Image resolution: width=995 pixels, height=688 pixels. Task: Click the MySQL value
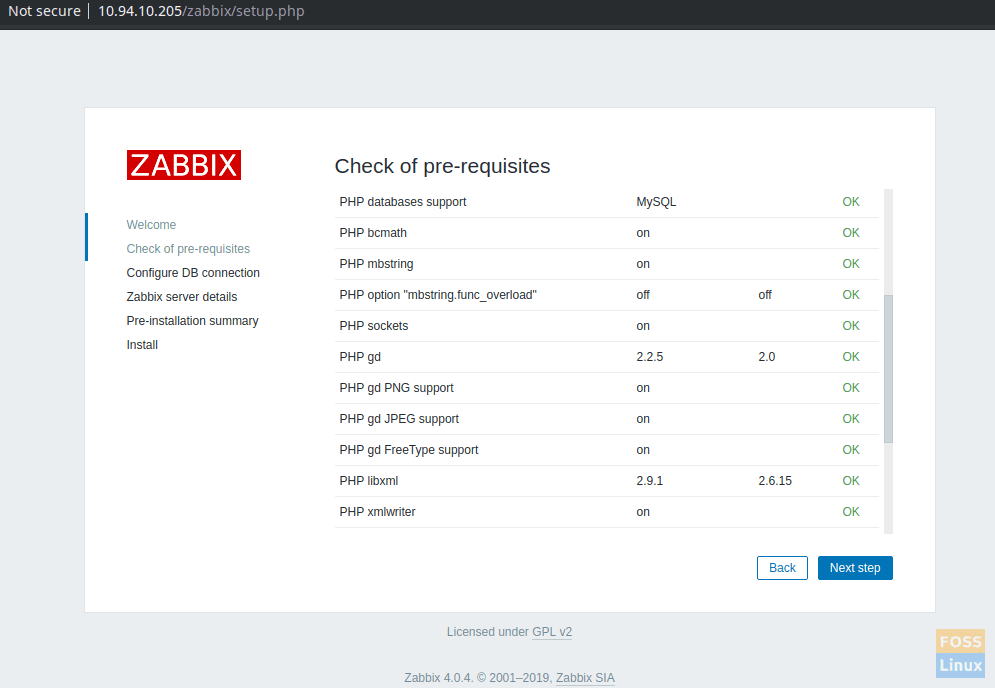pyautogui.click(x=656, y=202)
